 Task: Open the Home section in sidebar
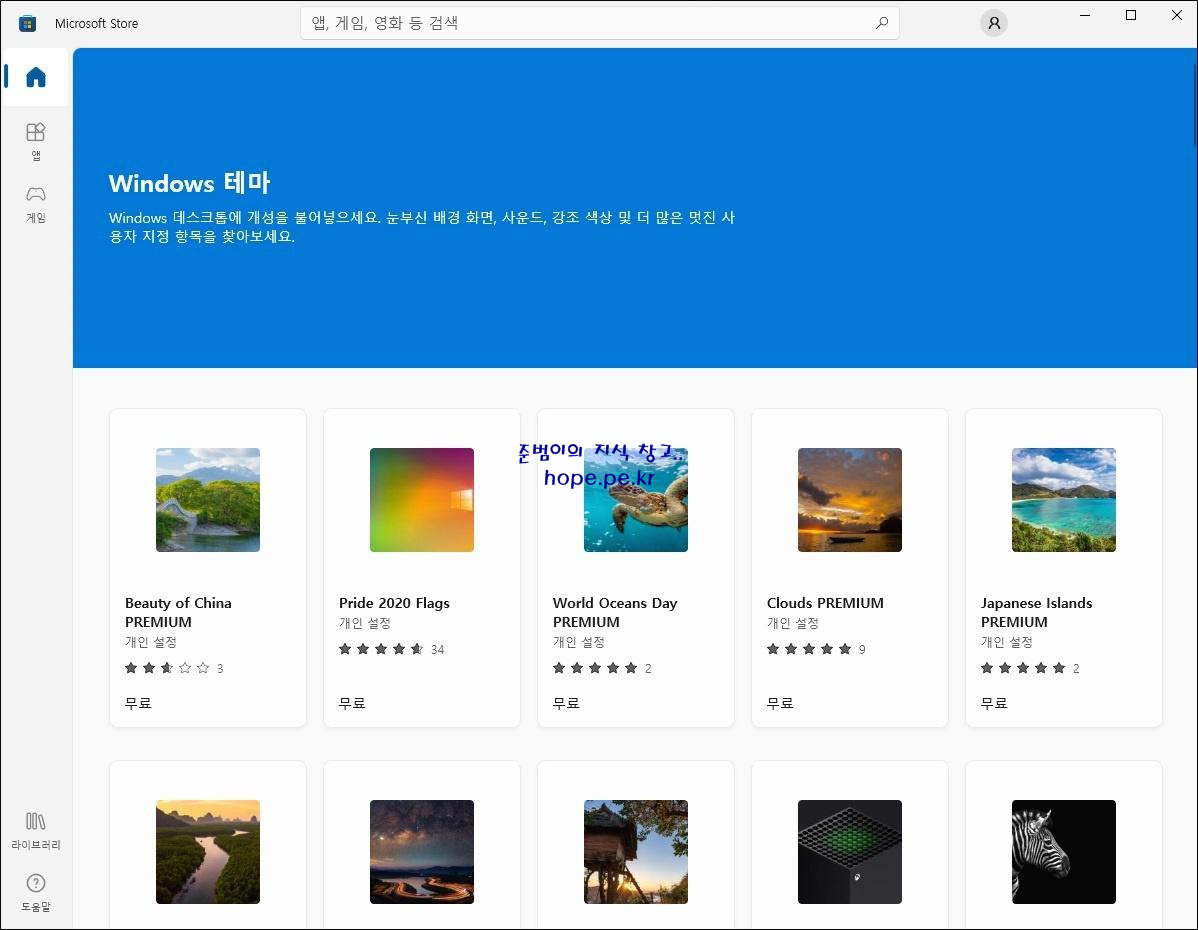[x=36, y=77]
